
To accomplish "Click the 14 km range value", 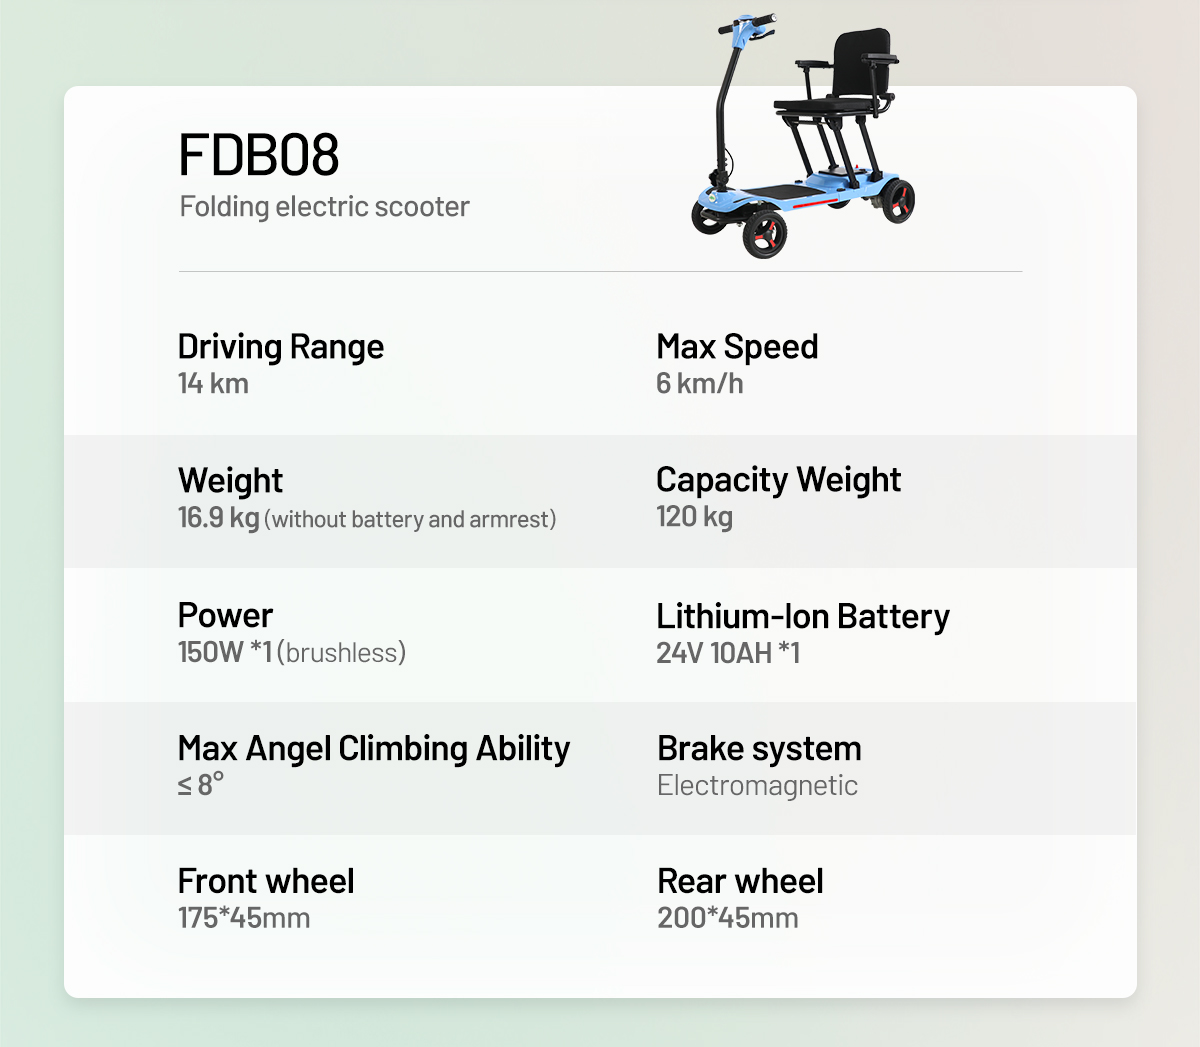I will [x=213, y=384].
